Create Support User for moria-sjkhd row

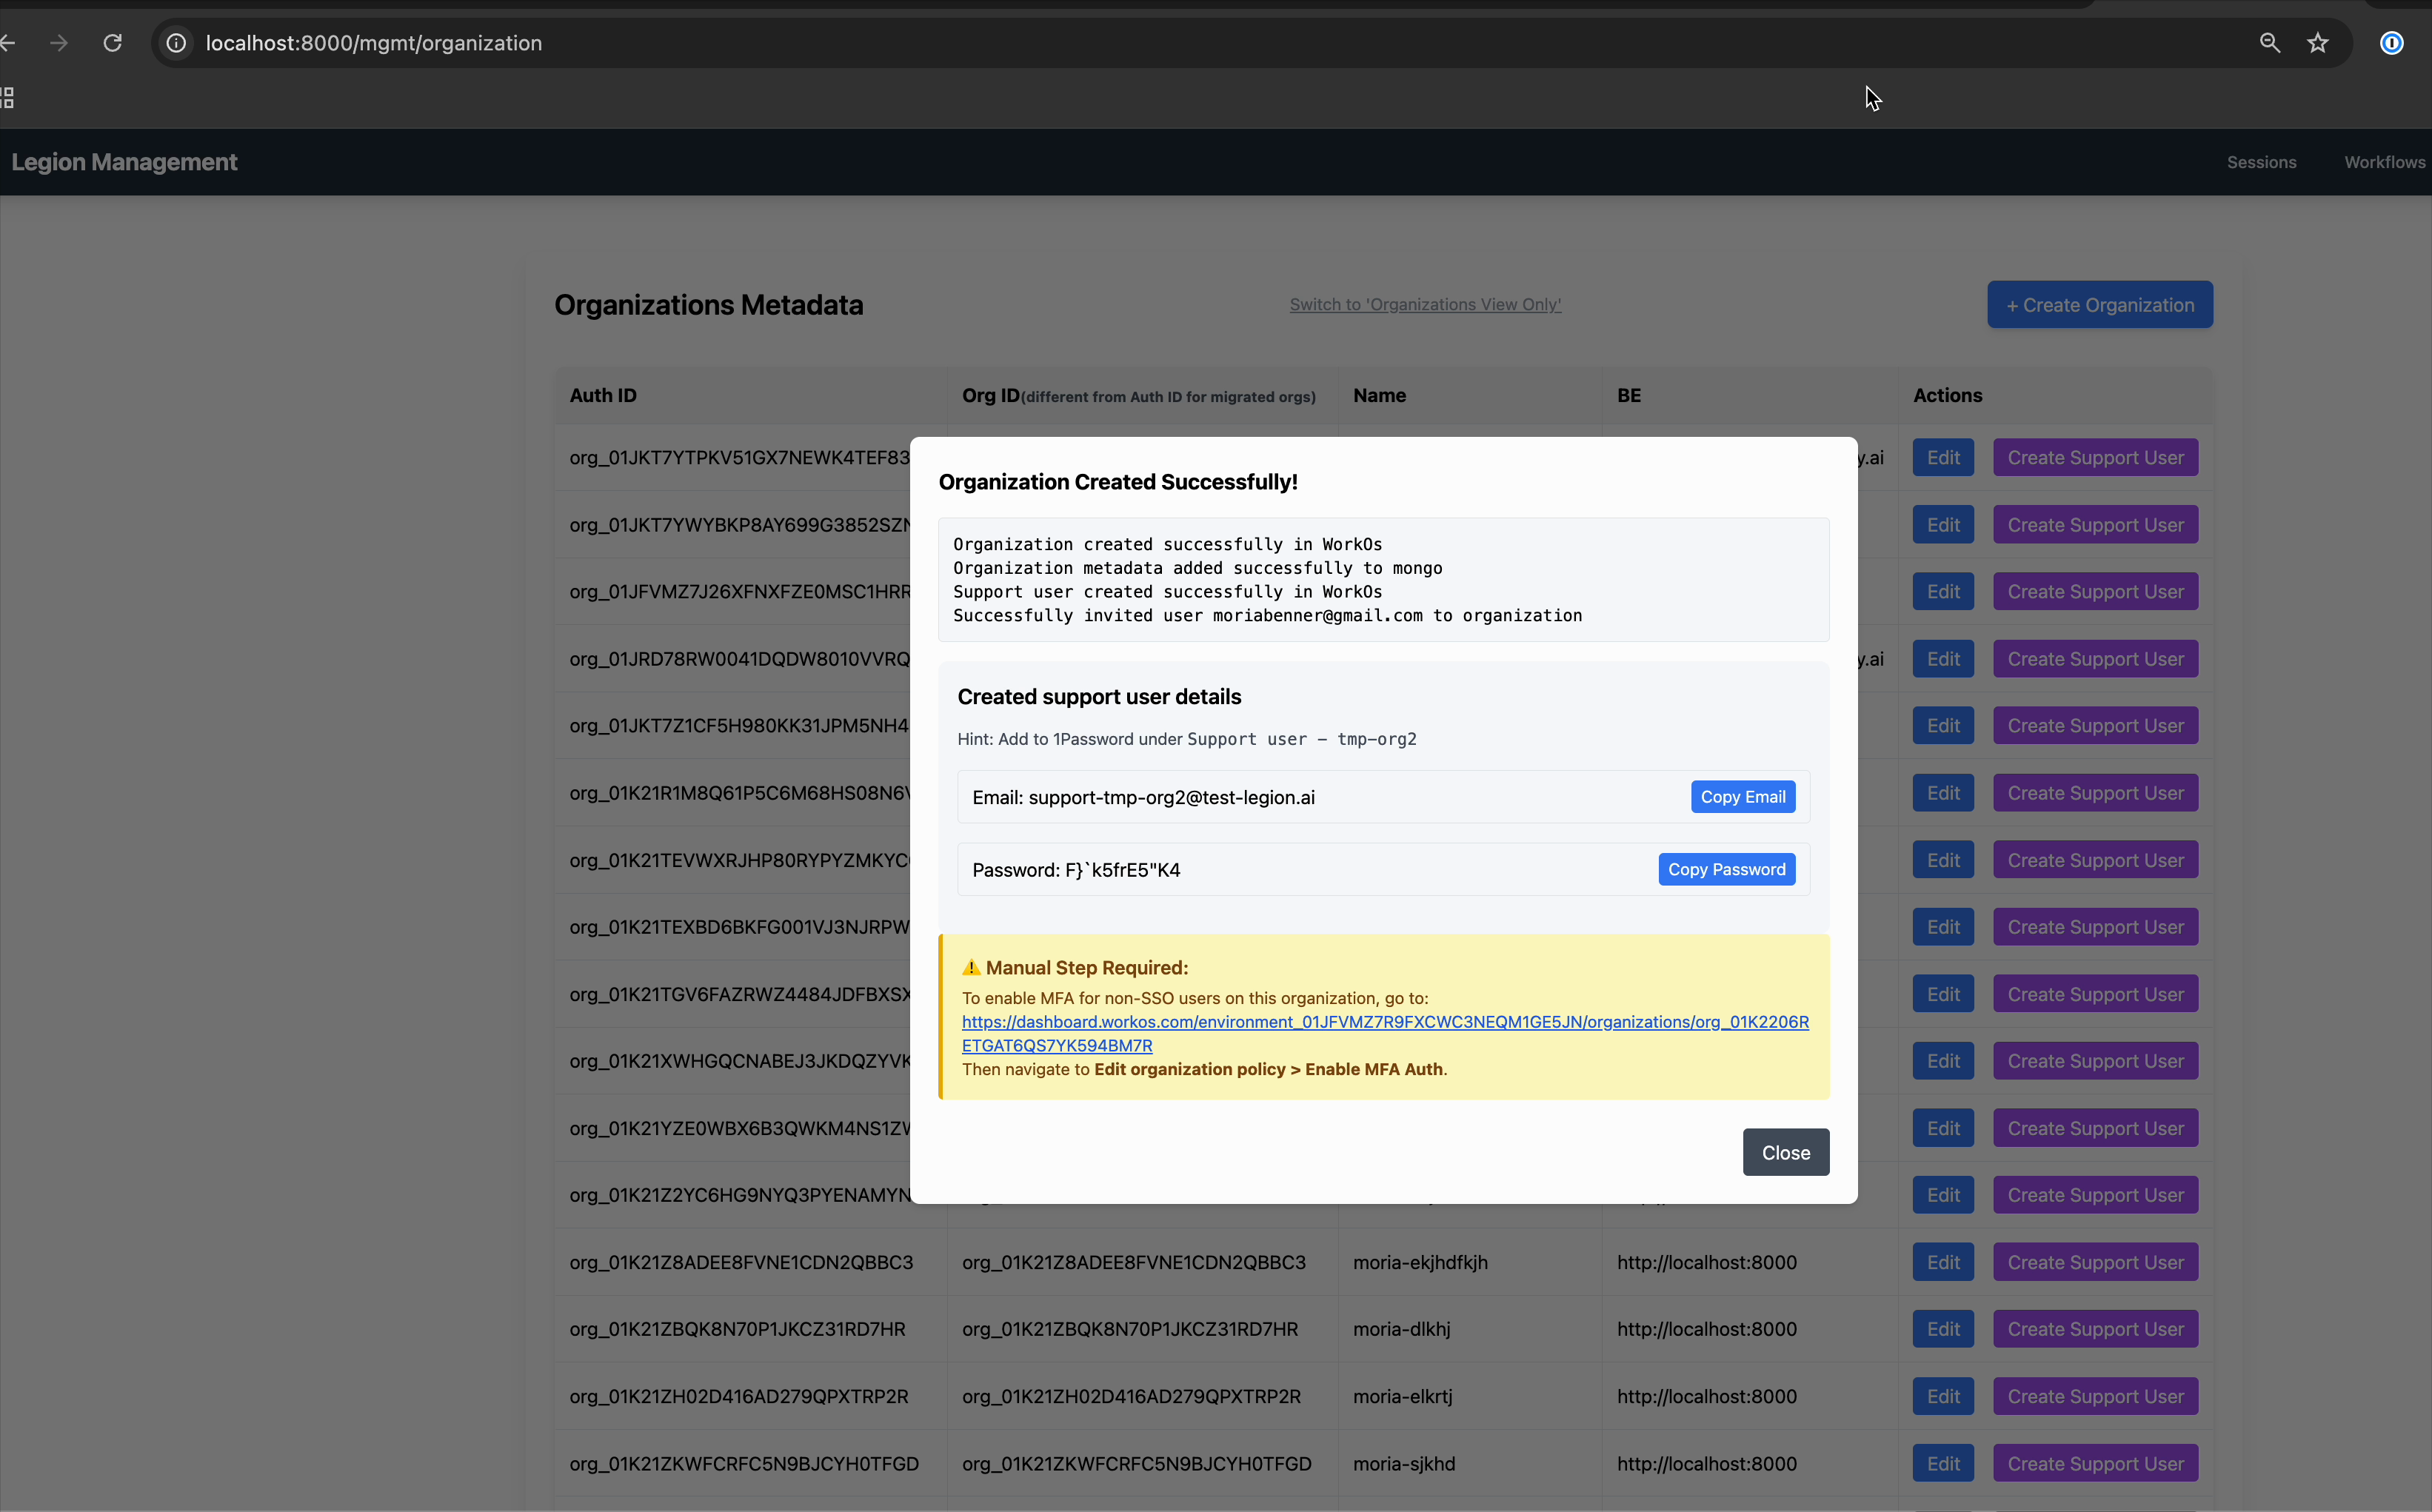2095,1463
